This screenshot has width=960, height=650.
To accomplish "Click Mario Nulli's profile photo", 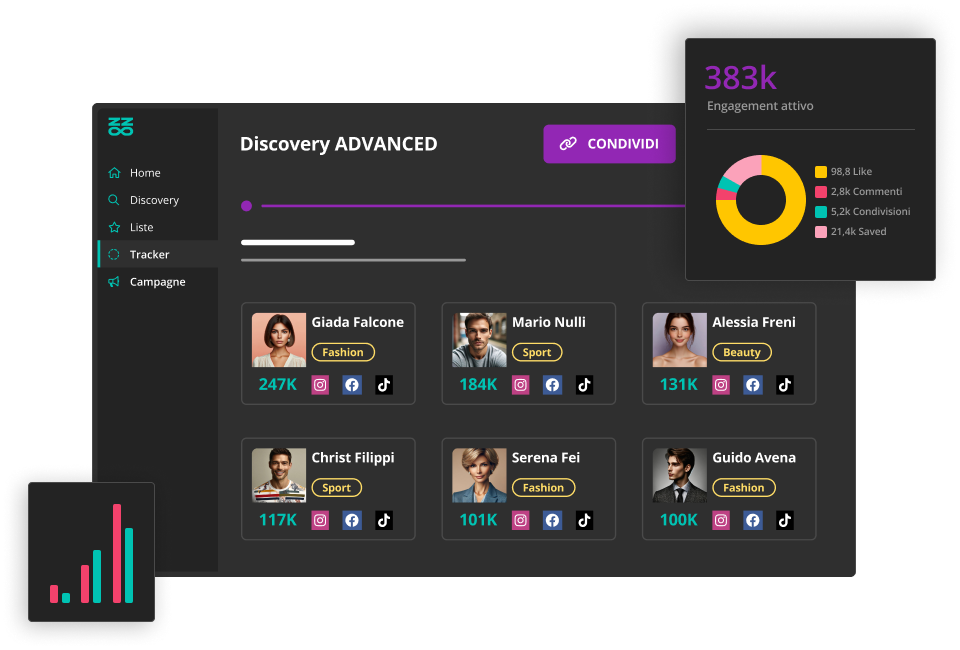I will coord(479,340).
